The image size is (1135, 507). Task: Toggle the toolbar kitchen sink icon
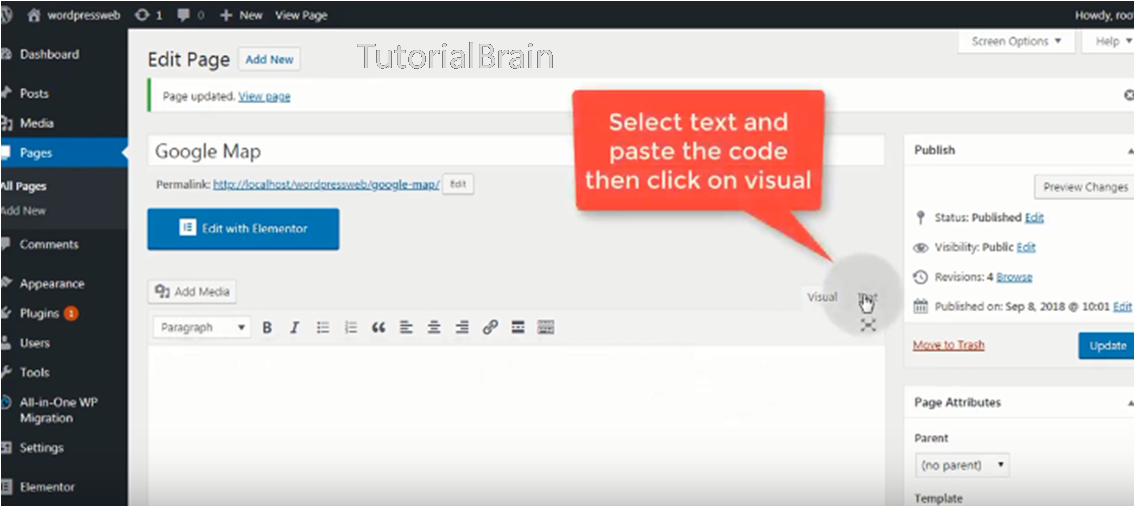click(x=546, y=327)
